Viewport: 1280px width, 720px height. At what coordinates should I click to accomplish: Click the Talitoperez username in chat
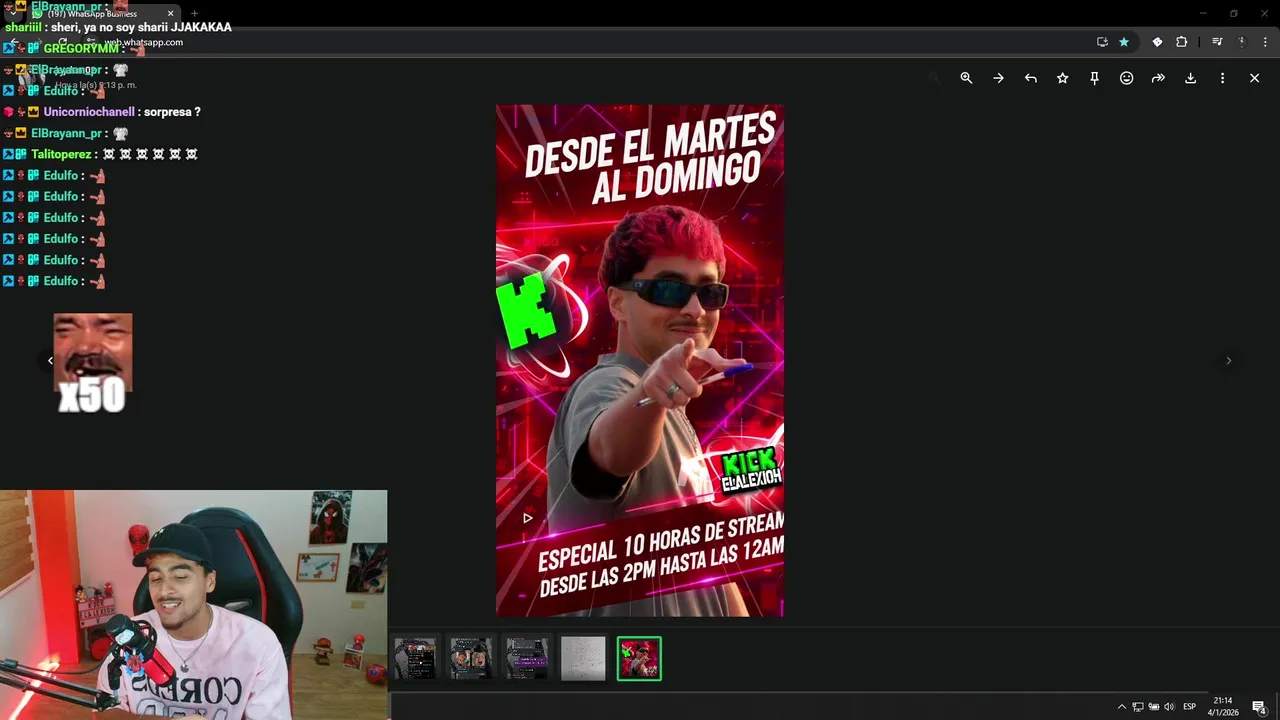tap(61, 154)
